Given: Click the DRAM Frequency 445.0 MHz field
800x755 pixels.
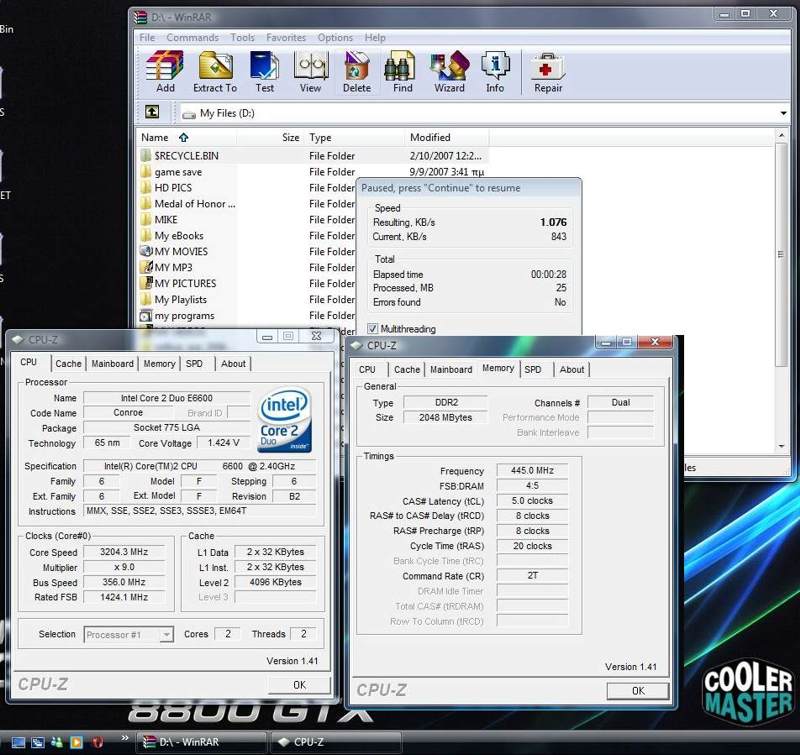Looking at the screenshot, I should pos(532,470).
